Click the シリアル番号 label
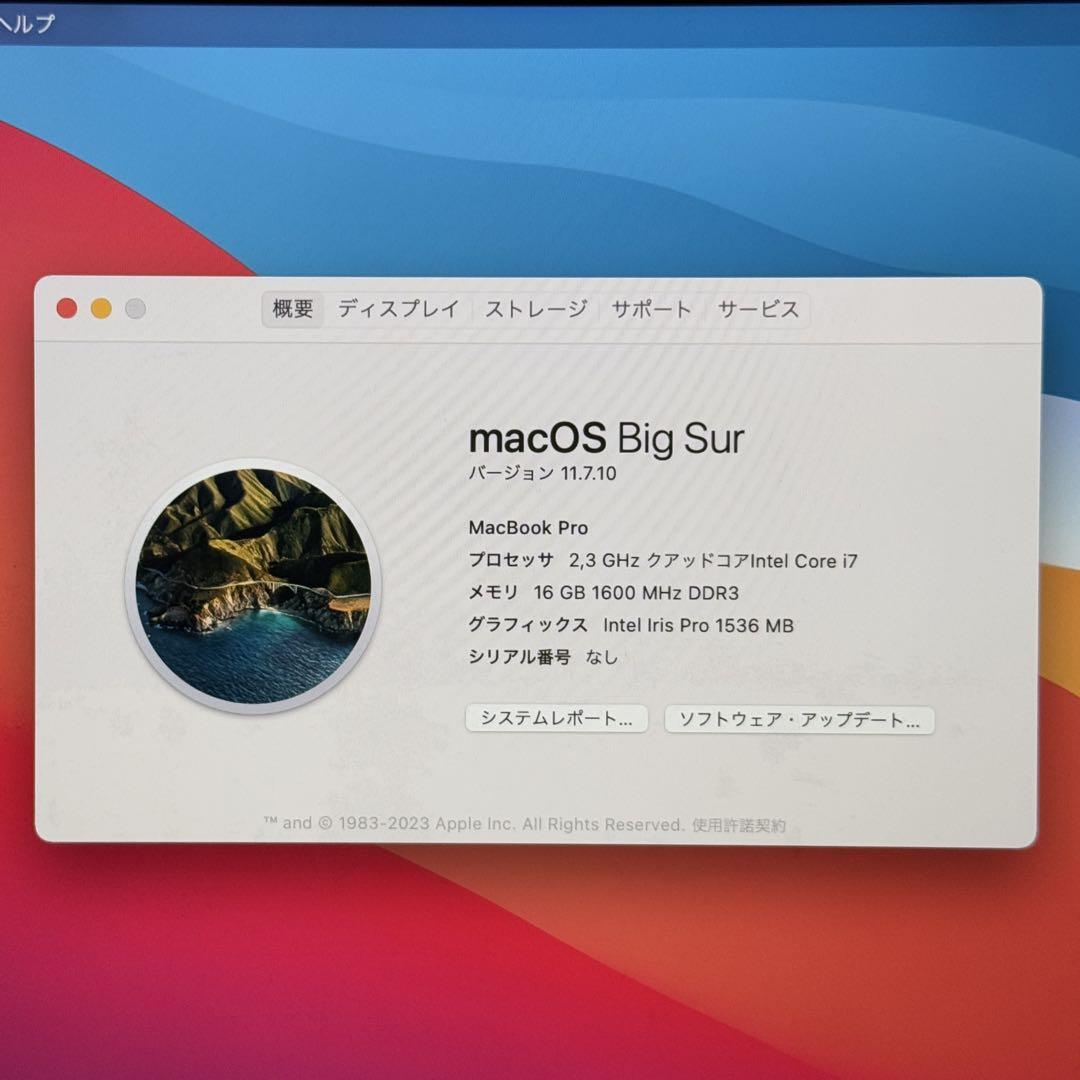 tap(519, 657)
